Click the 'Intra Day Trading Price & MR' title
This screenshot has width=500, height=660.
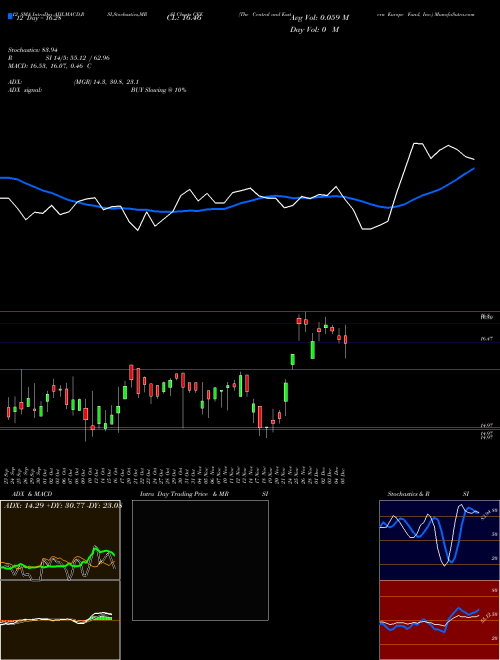click(184, 494)
